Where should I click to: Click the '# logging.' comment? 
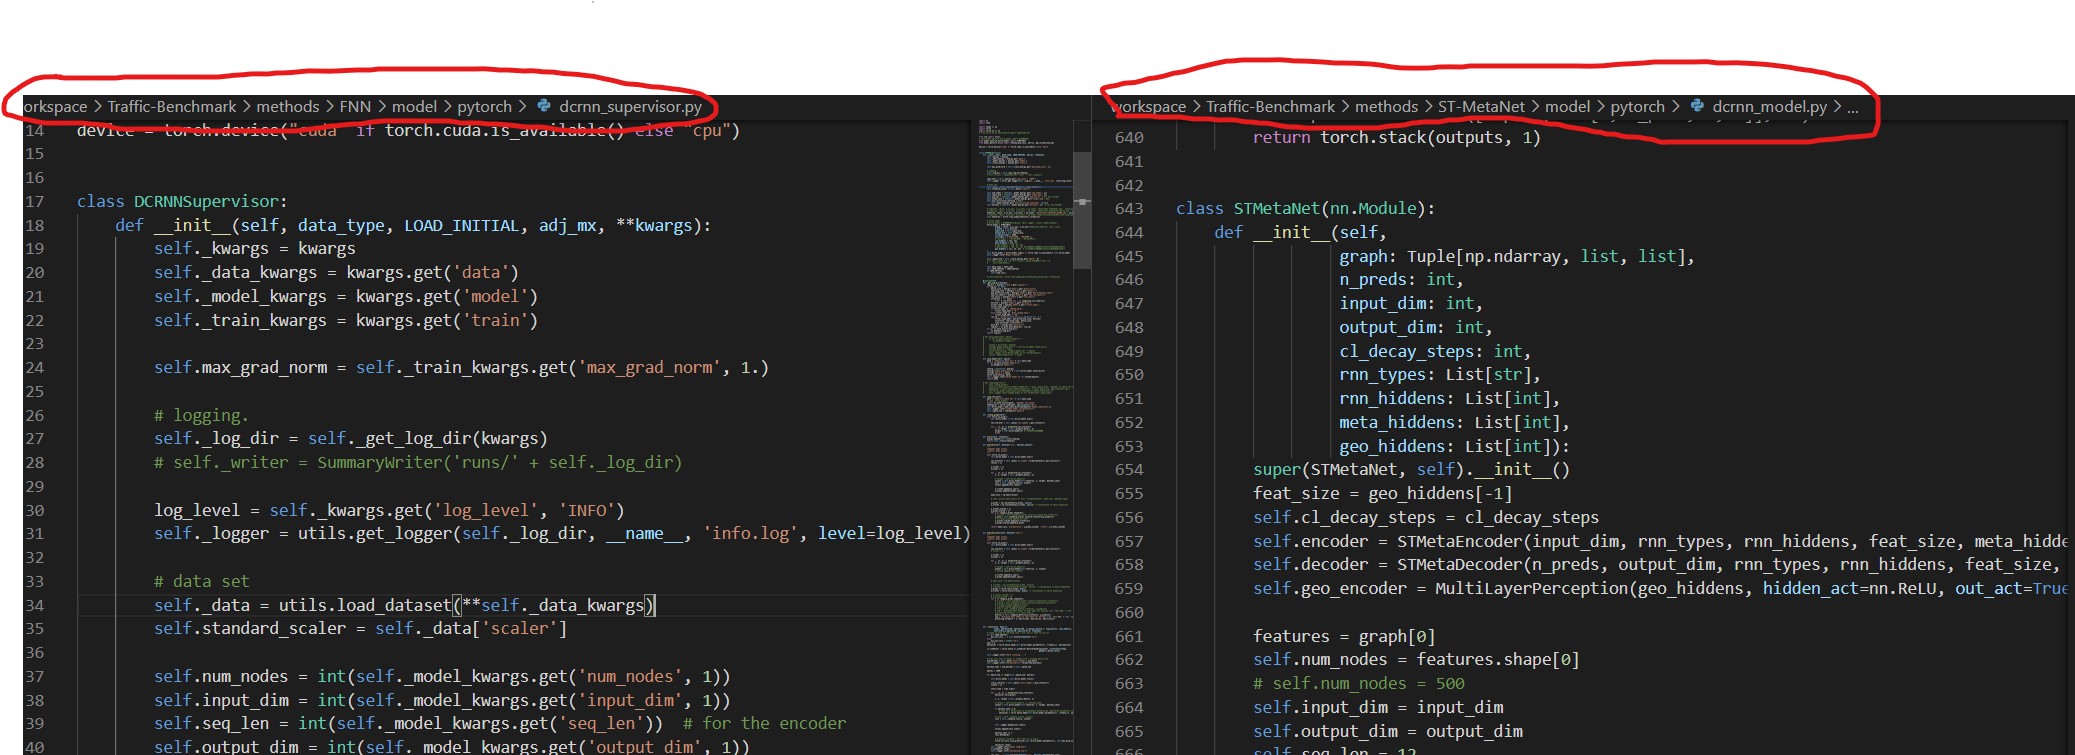pos(201,415)
